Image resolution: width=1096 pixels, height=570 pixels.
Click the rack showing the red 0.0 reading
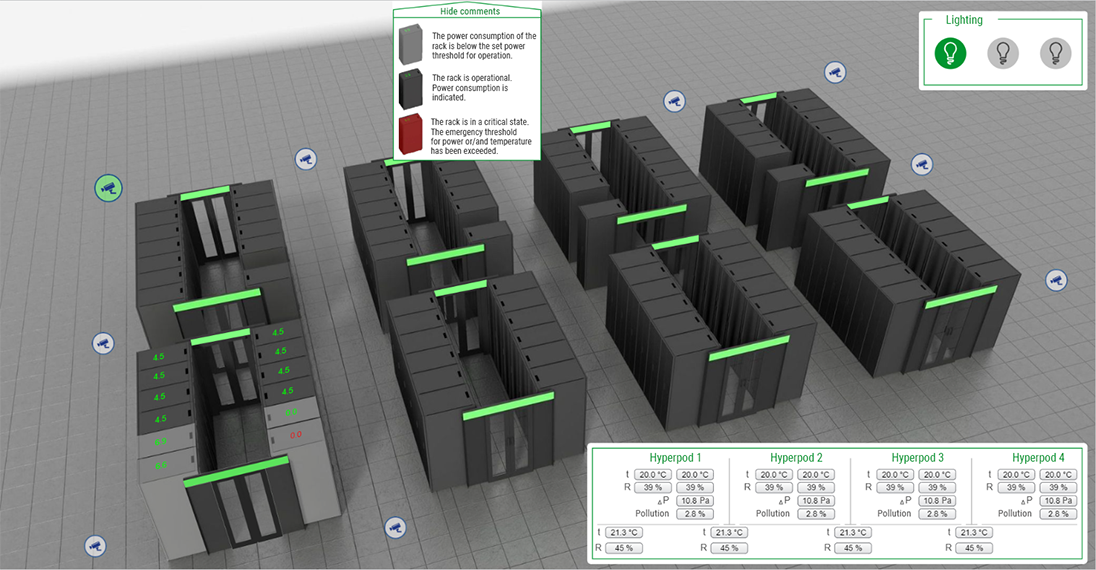pyautogui.click(x=295, y=435)
